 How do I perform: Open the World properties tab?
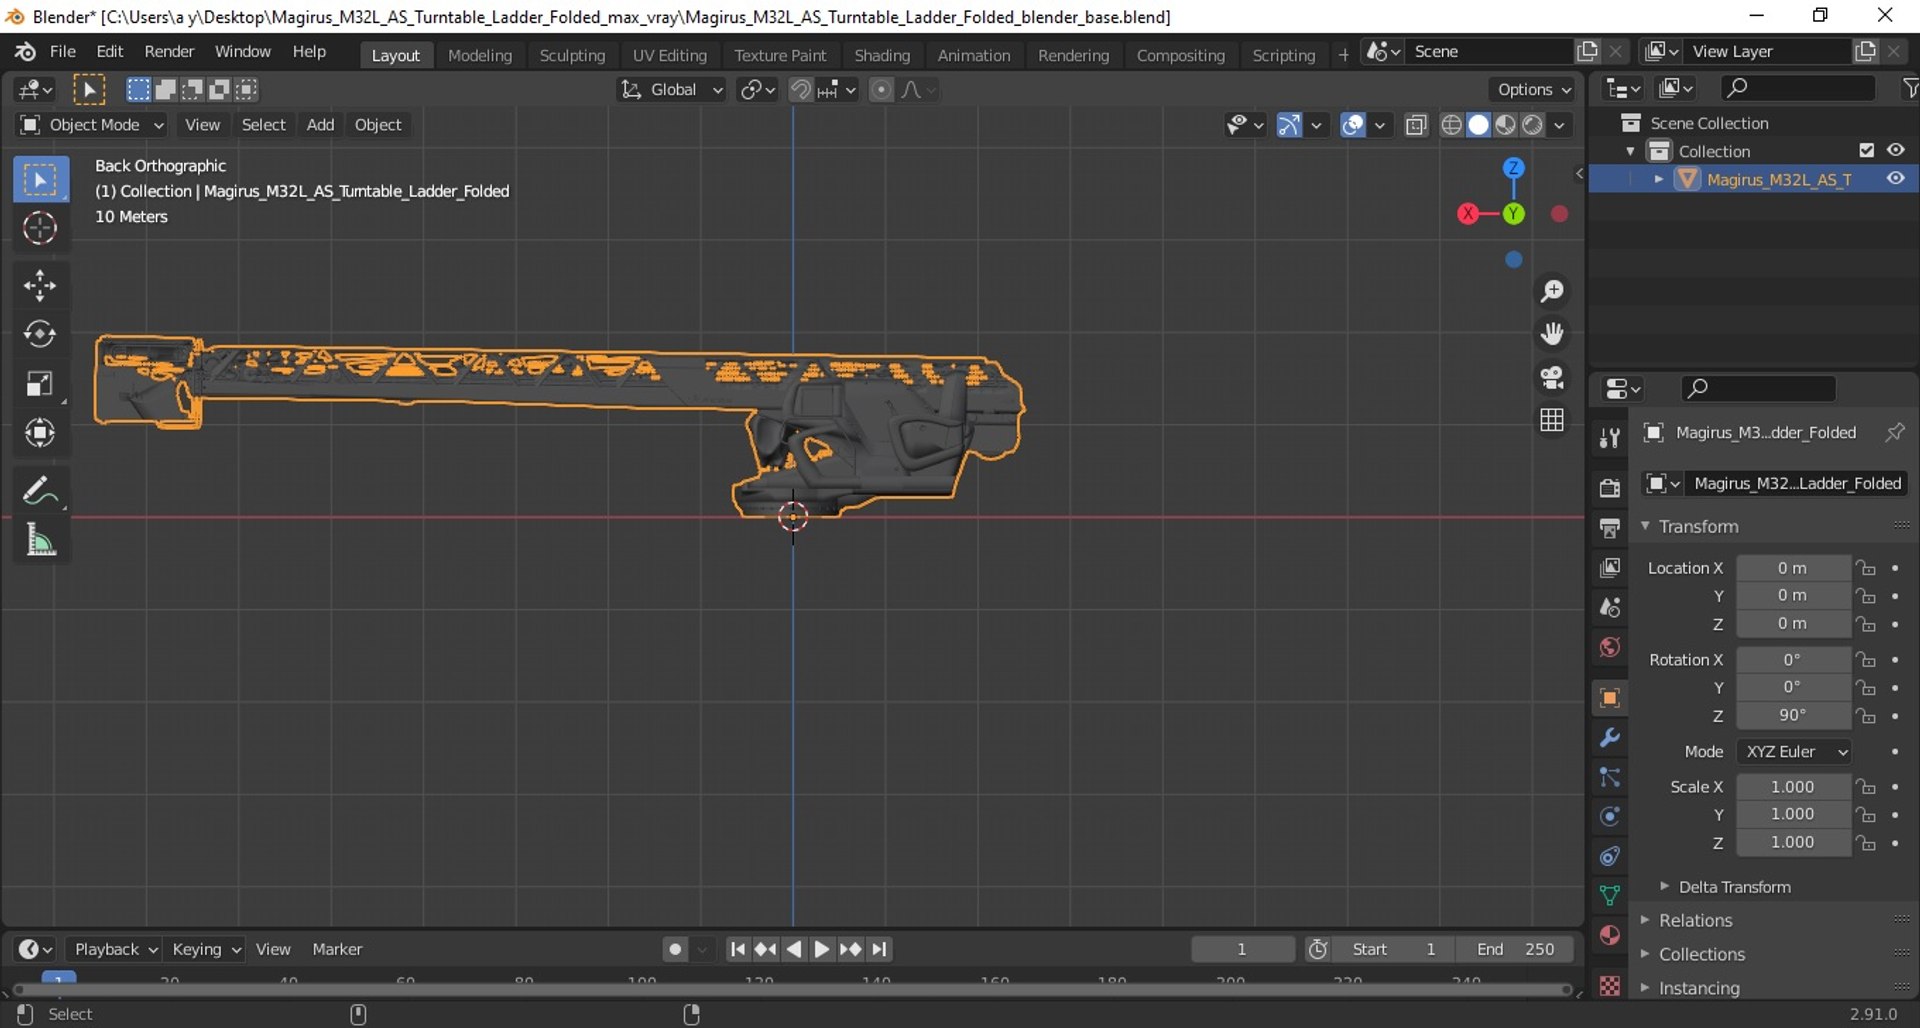tap(1609, 648)
